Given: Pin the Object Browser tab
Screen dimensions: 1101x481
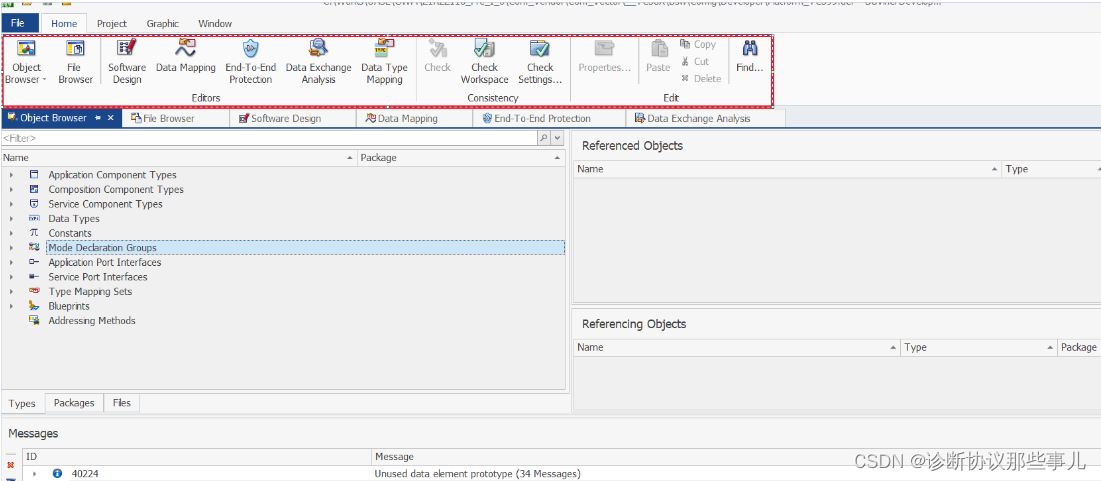Looking at the screenshot, I should click(98, 118).
